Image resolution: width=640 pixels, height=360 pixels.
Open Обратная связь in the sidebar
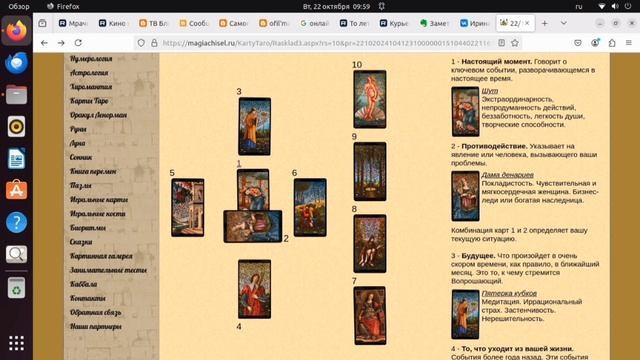[95, 312]
